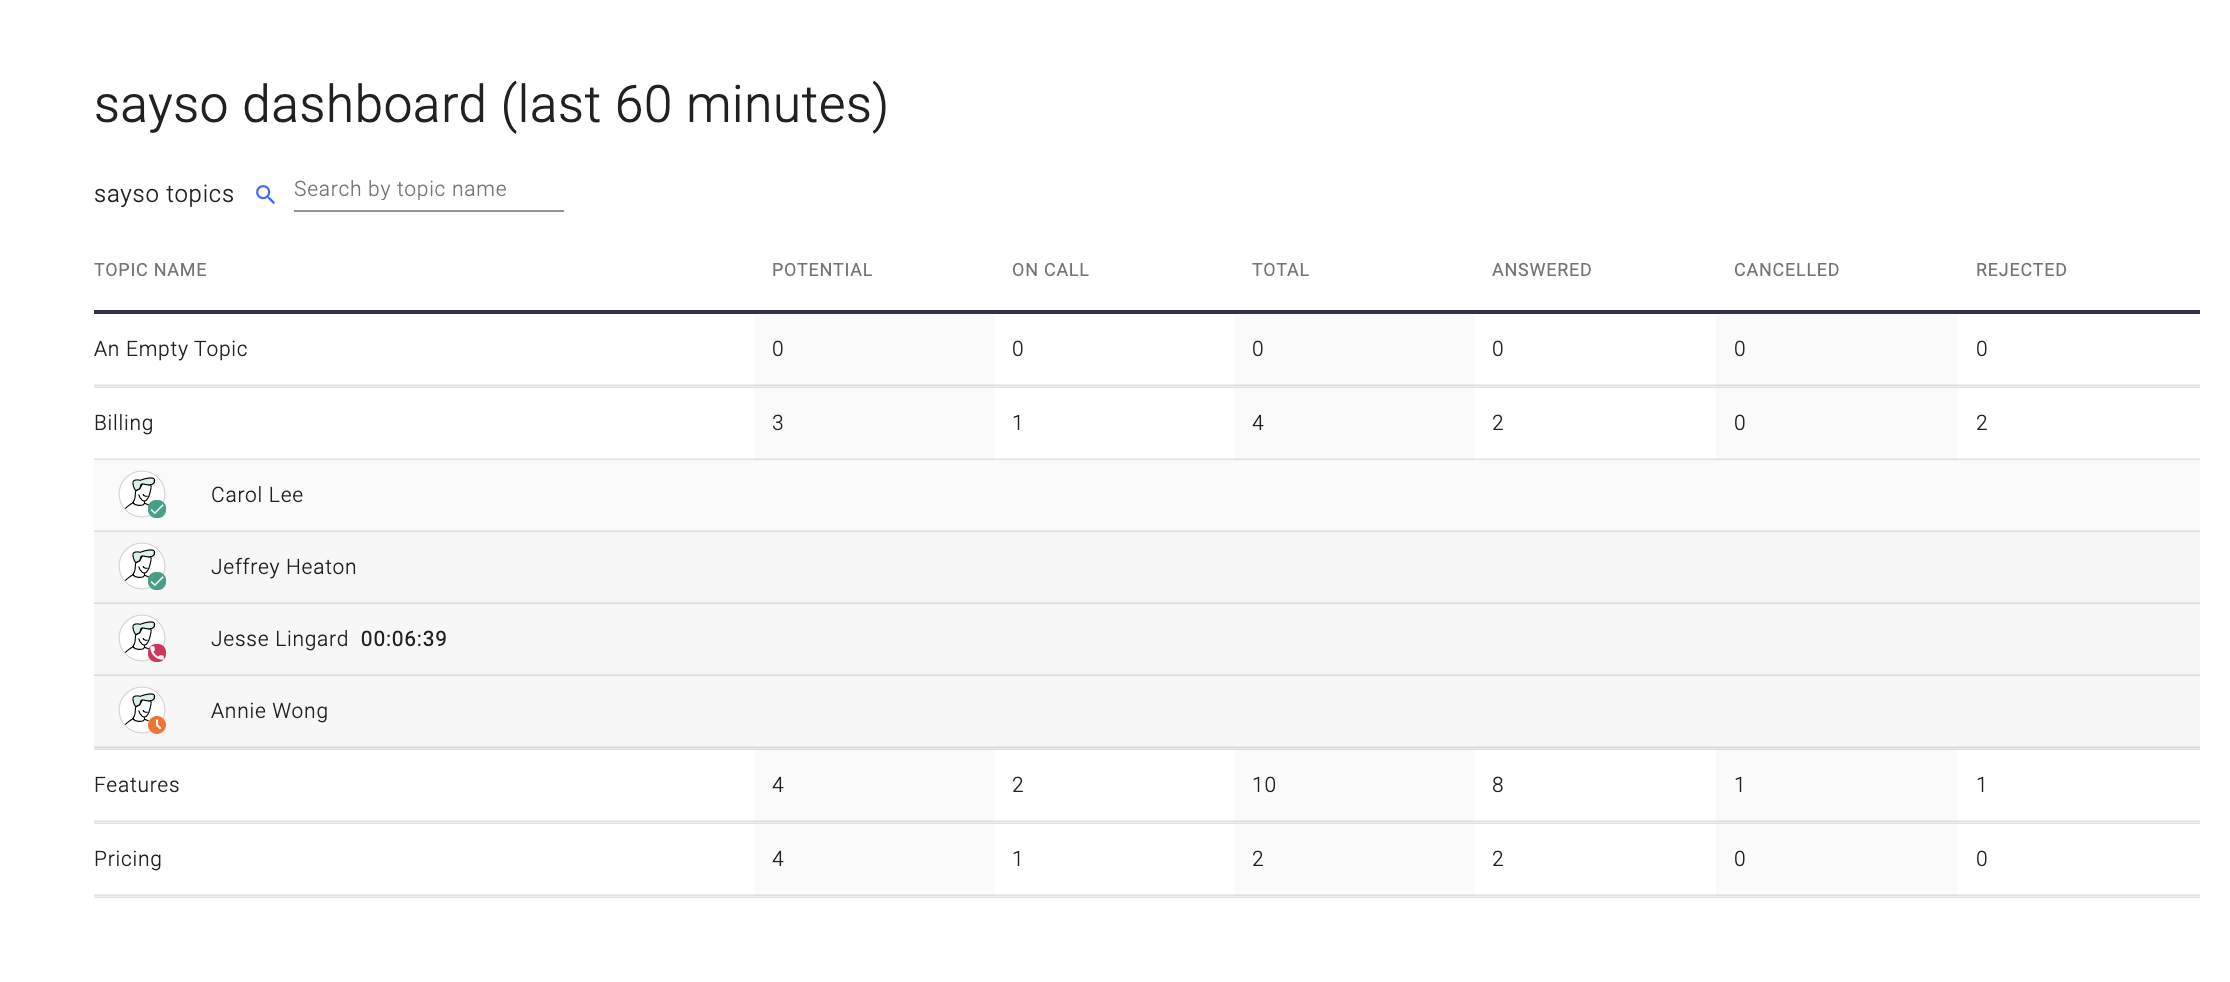The height and width of the screenshot is (982, 2230).
Task: Select Jesse Lingard's call timer 00:06:39
Action: (404, 639)
